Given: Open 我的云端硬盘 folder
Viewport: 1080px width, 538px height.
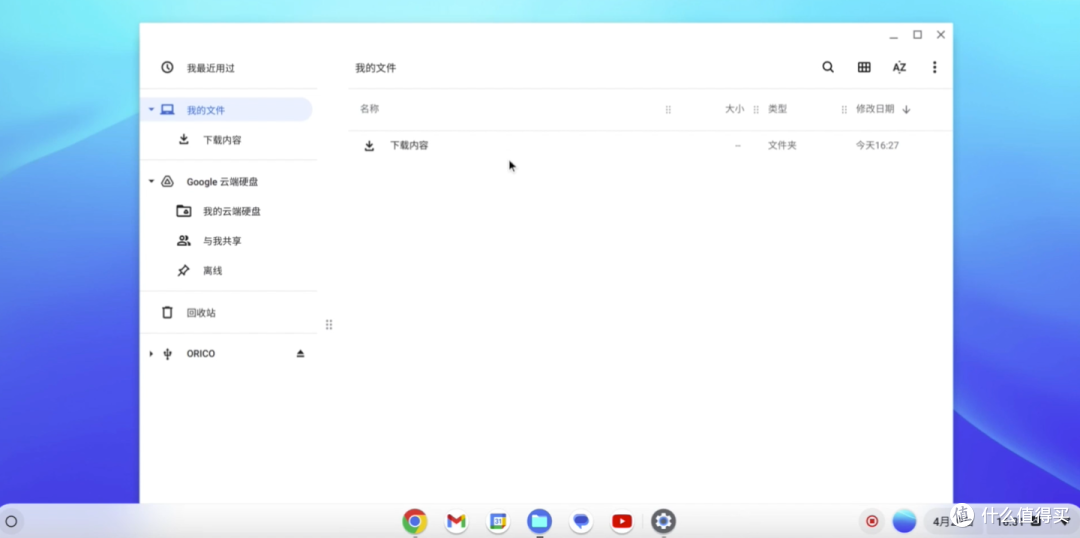Looking at the screenshot, I should pos(227,211).
